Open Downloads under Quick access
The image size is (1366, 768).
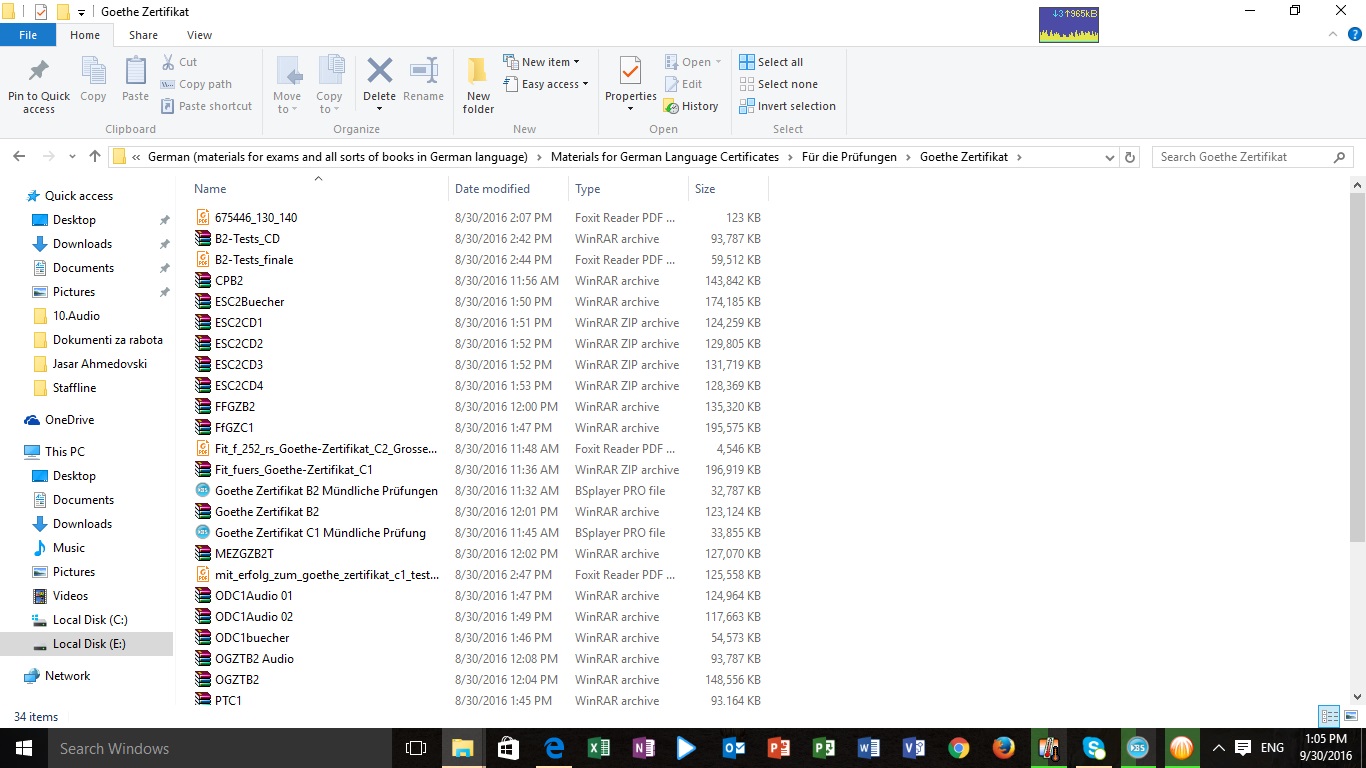point(82,244)
